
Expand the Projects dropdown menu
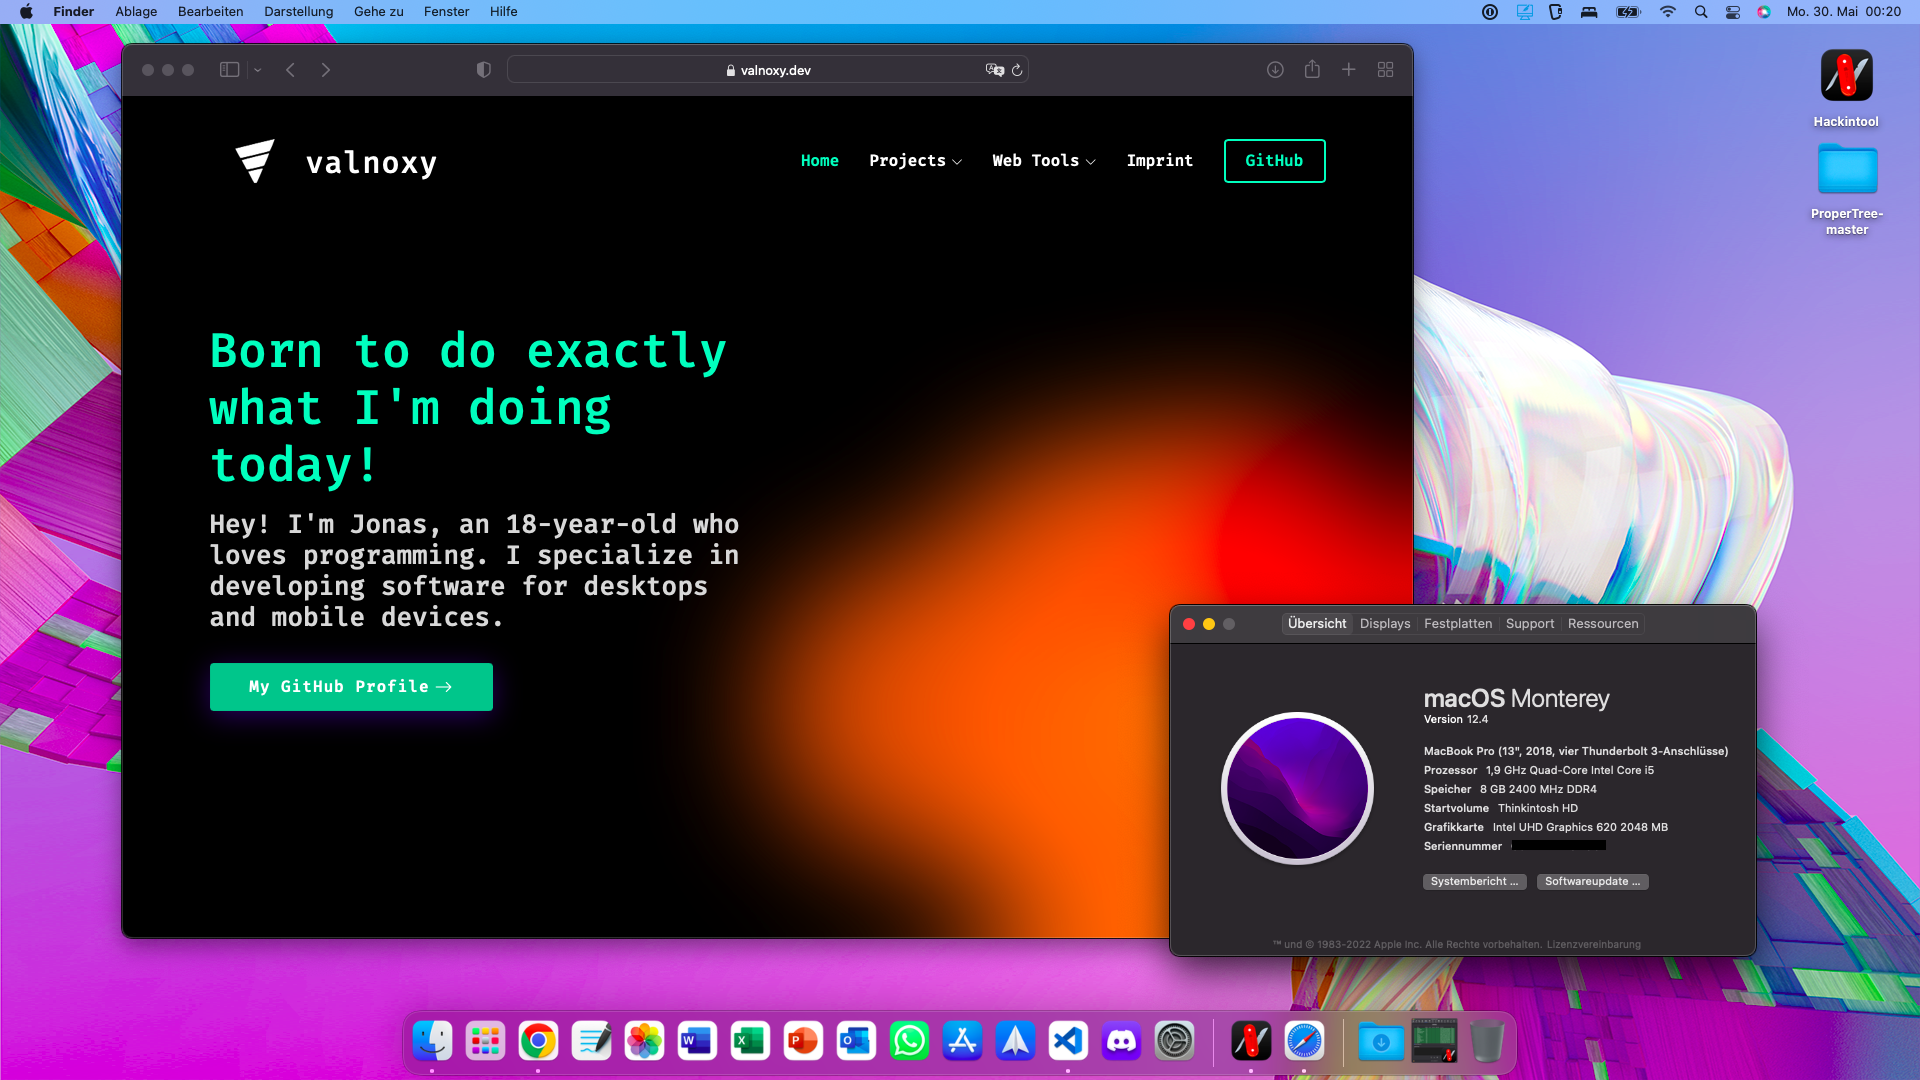click(x=915, y=161)
